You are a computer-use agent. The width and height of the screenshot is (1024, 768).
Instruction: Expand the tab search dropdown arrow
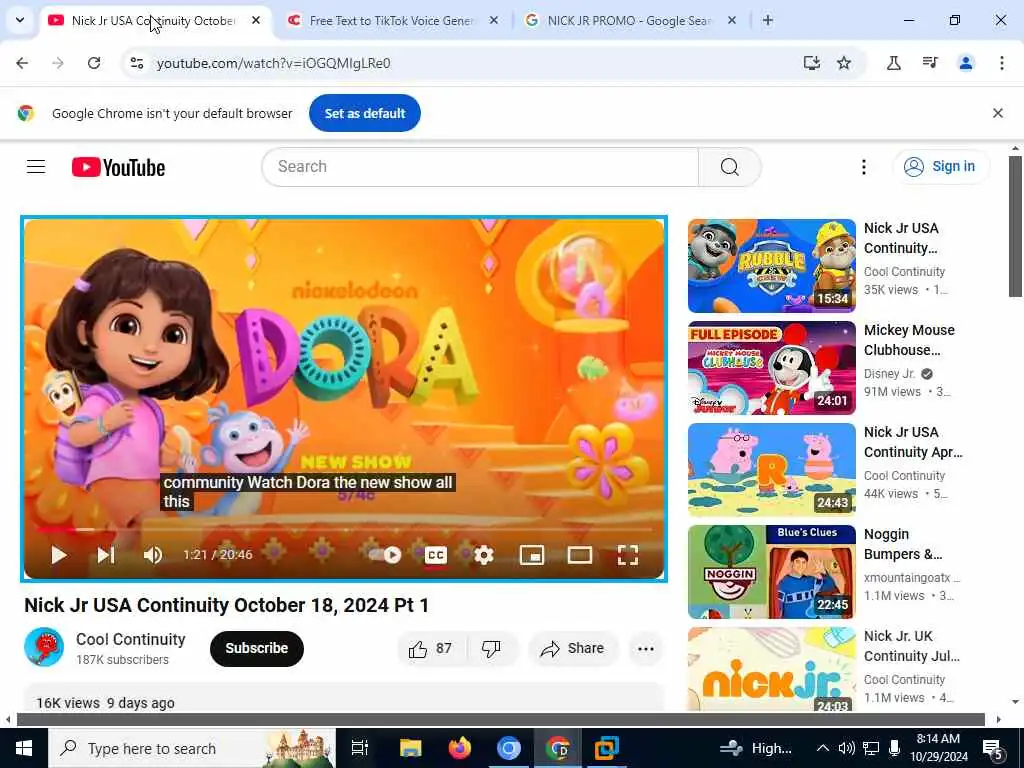[x=20, y=21]
